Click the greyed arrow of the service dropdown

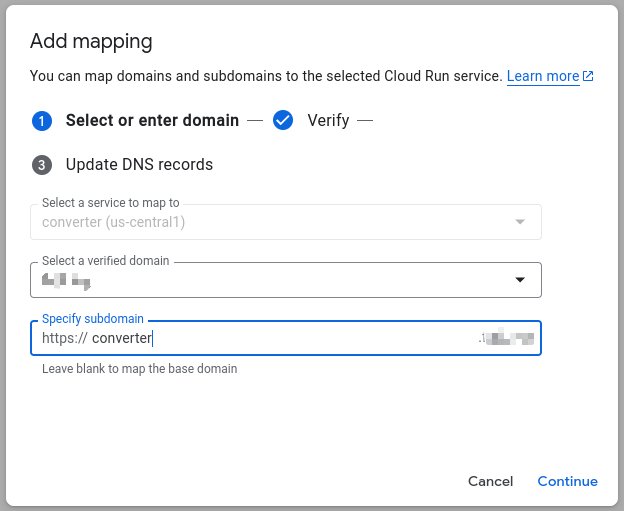(520, 222)
